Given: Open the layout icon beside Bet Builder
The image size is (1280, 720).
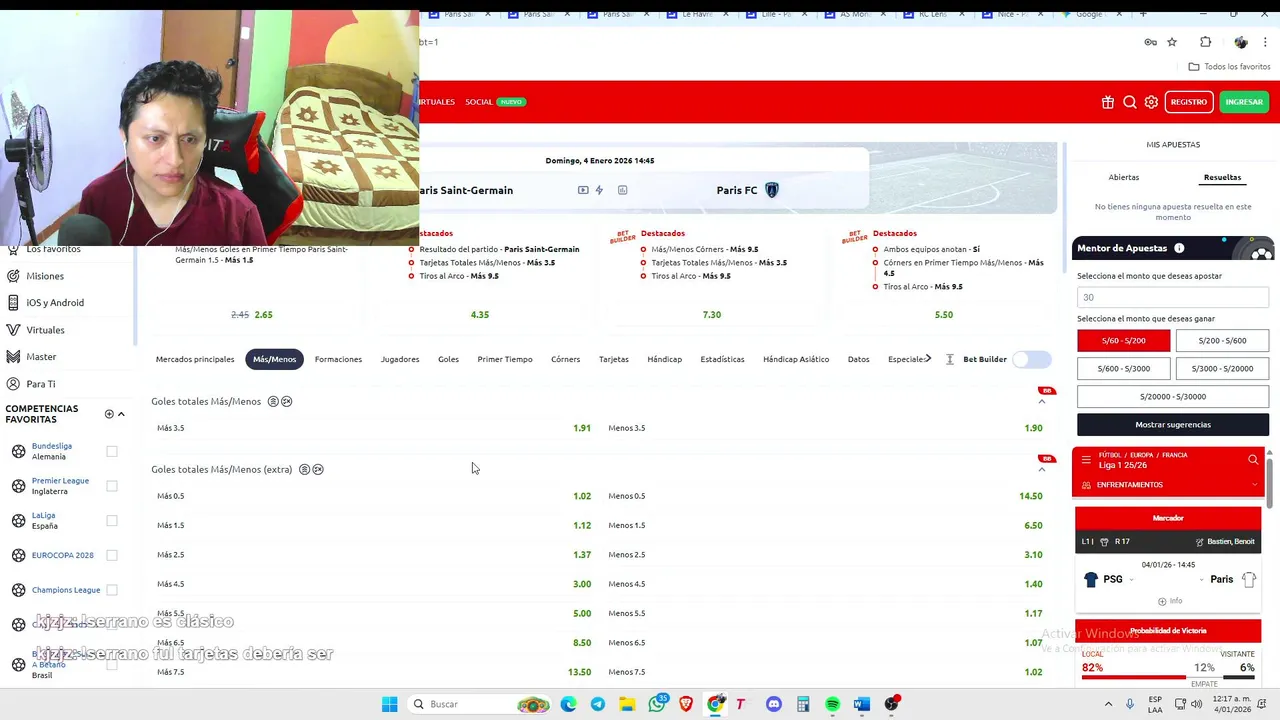Looking at the screenshot, I should coord(950,359).
